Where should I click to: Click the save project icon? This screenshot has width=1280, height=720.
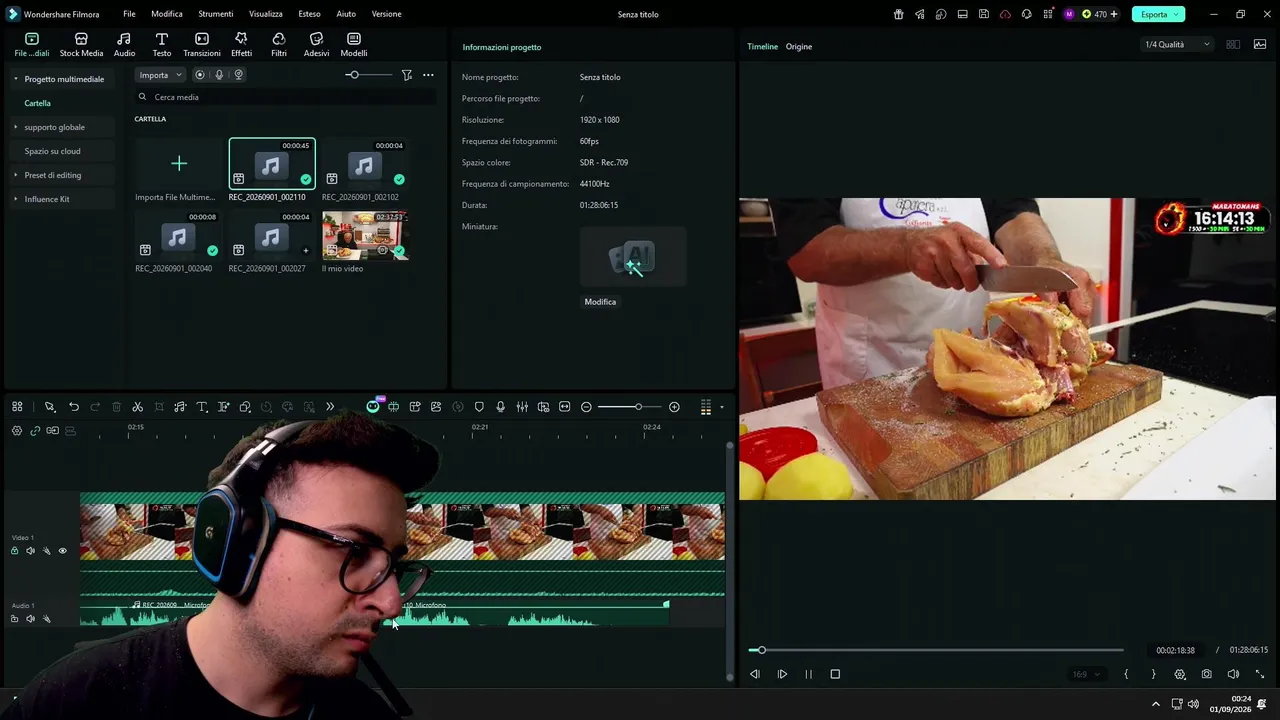(984, 14)
